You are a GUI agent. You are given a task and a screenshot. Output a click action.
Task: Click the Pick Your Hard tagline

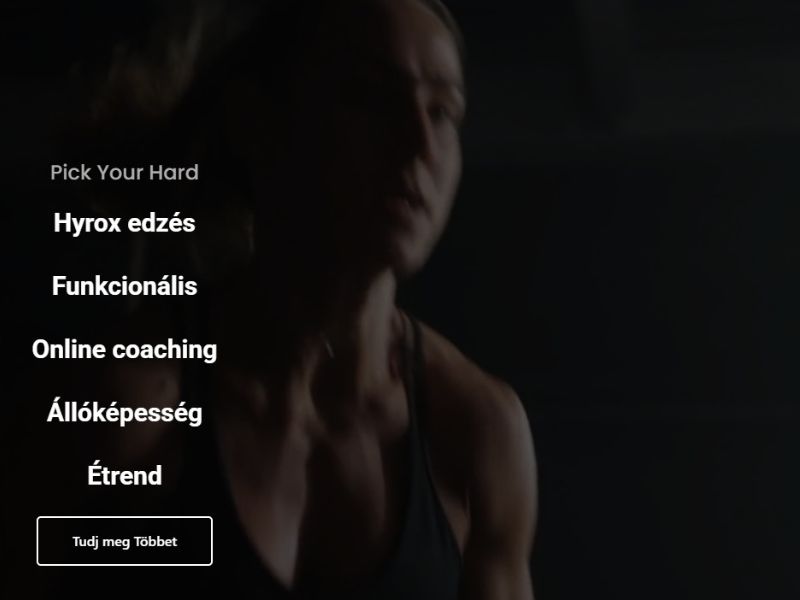(124, 172)
